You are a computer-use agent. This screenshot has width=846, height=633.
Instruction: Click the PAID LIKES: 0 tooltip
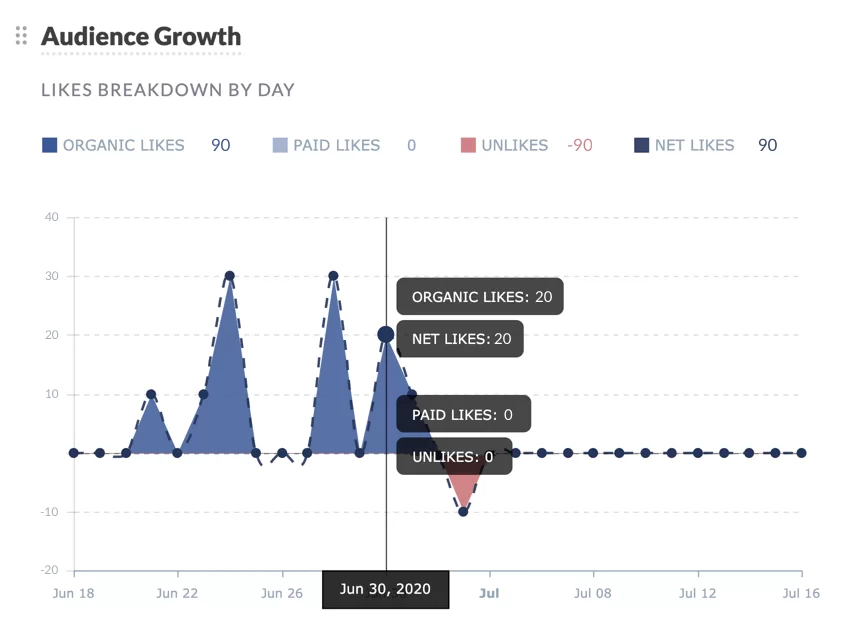pyautogui.click(x=463, y=414)
